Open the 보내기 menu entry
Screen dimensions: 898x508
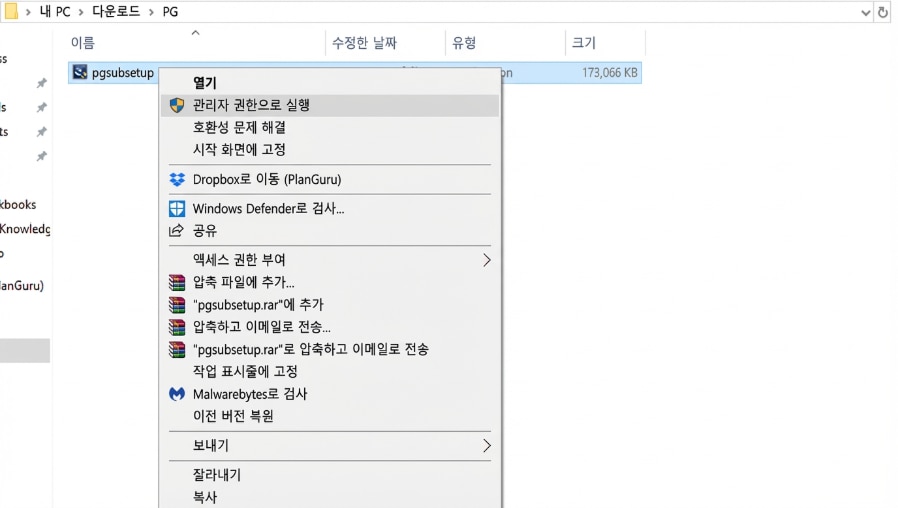pos(330,445)
